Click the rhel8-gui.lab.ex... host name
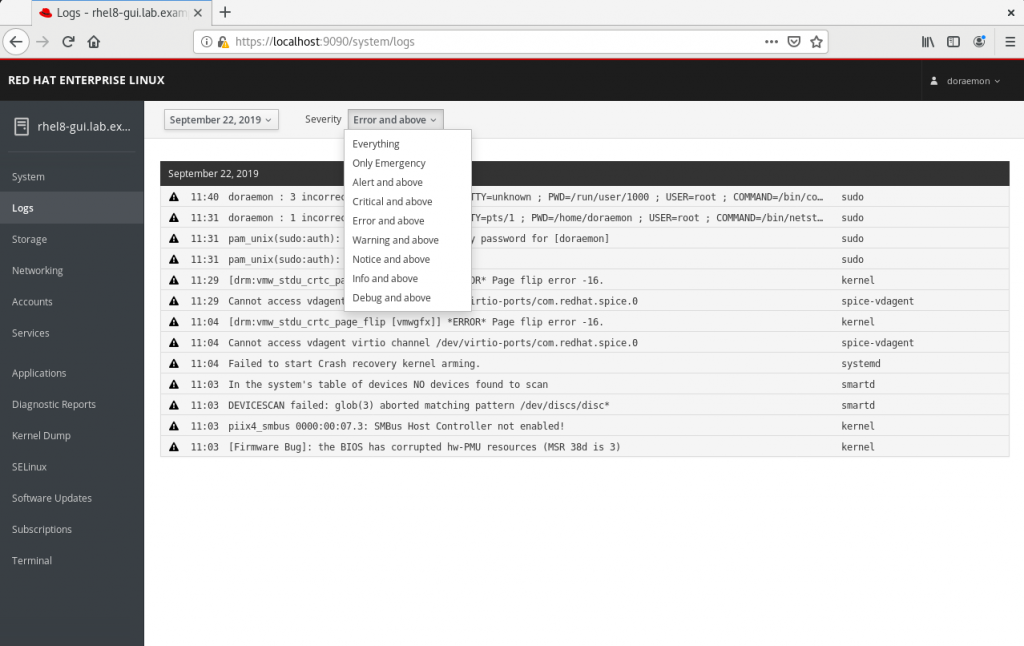The width and height of the screenshot is (1024, 646). (84, 127)
